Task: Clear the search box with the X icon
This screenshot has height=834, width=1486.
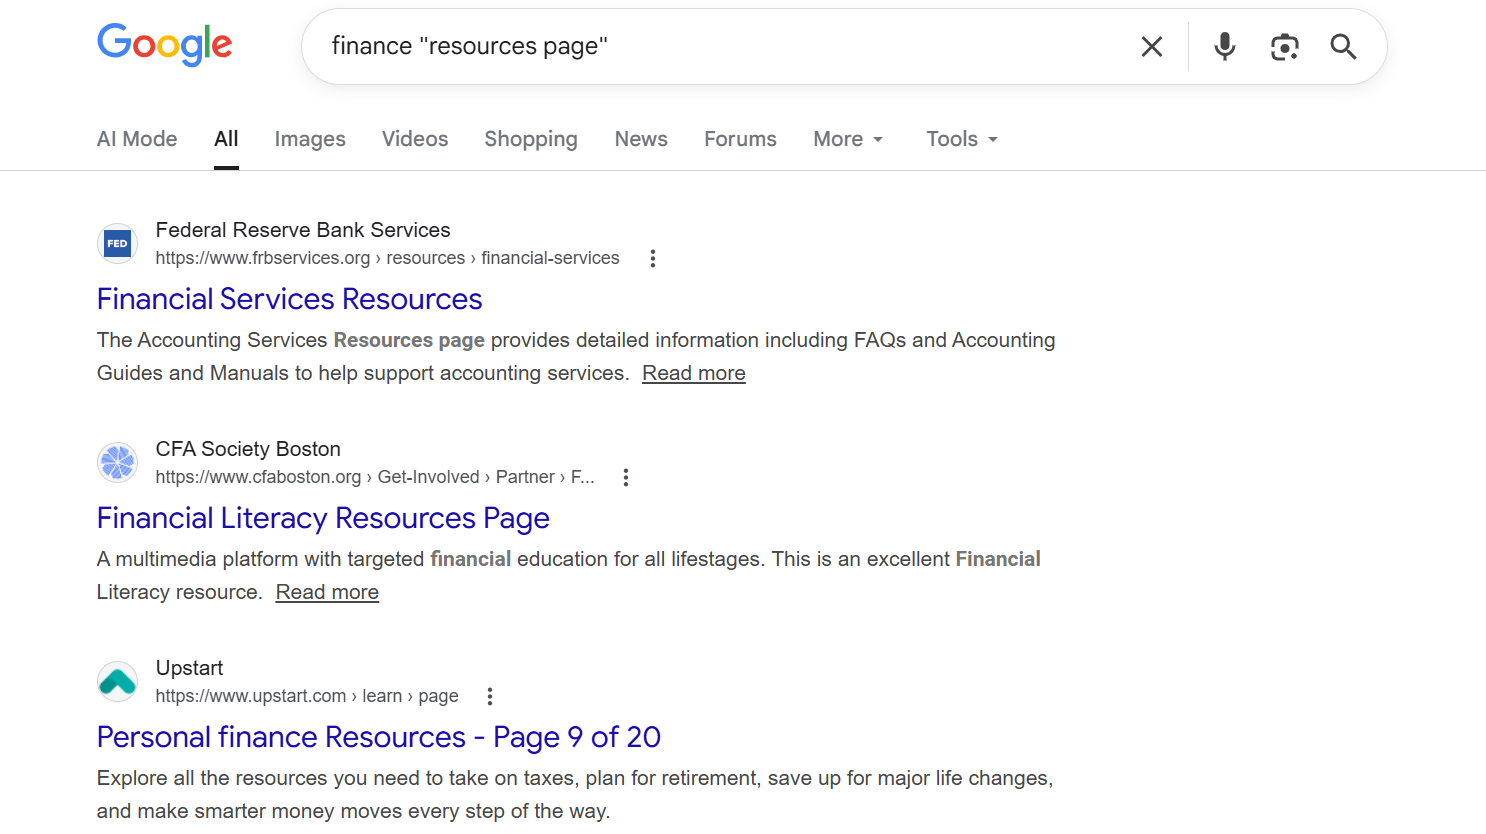Action: click(x=1151, y=46)
